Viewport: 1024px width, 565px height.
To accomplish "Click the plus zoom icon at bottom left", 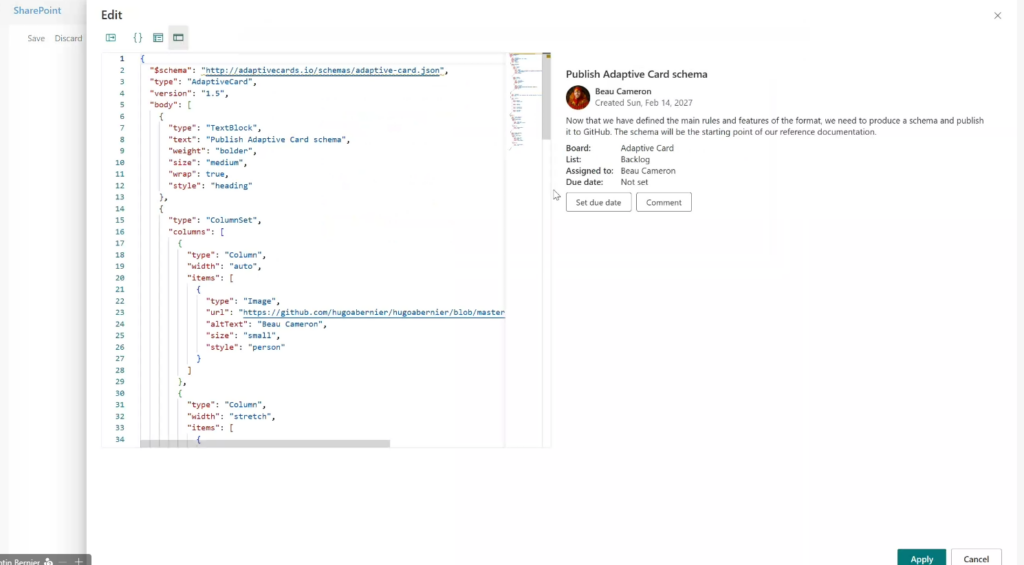I will coord(79,561).
